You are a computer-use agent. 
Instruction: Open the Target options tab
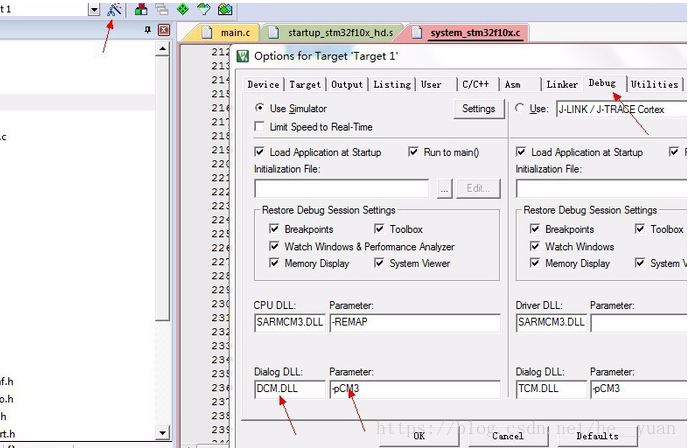coord(305,84)
